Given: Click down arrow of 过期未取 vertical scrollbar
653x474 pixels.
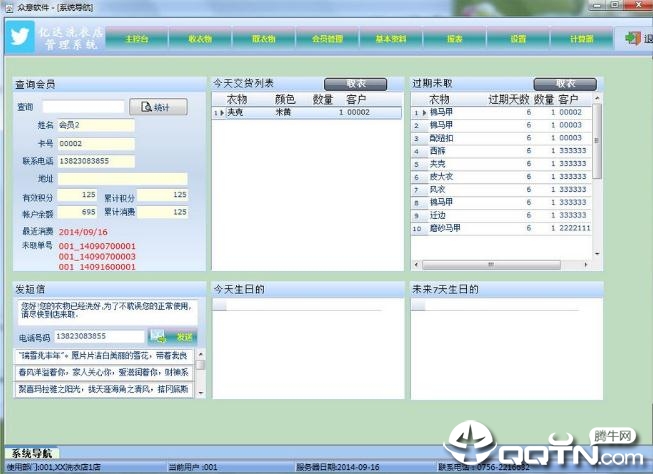Looking at the screenshot, I should coord(597,253).
